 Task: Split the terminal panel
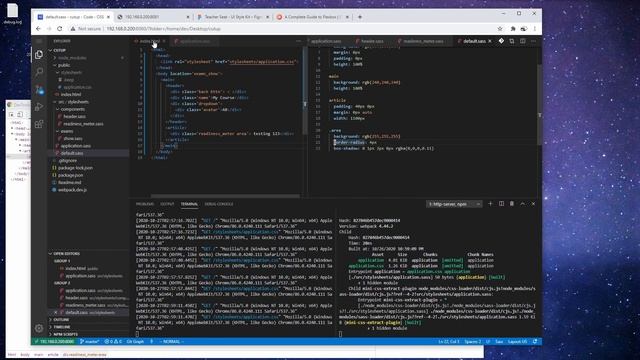click(x=501, y=204)
